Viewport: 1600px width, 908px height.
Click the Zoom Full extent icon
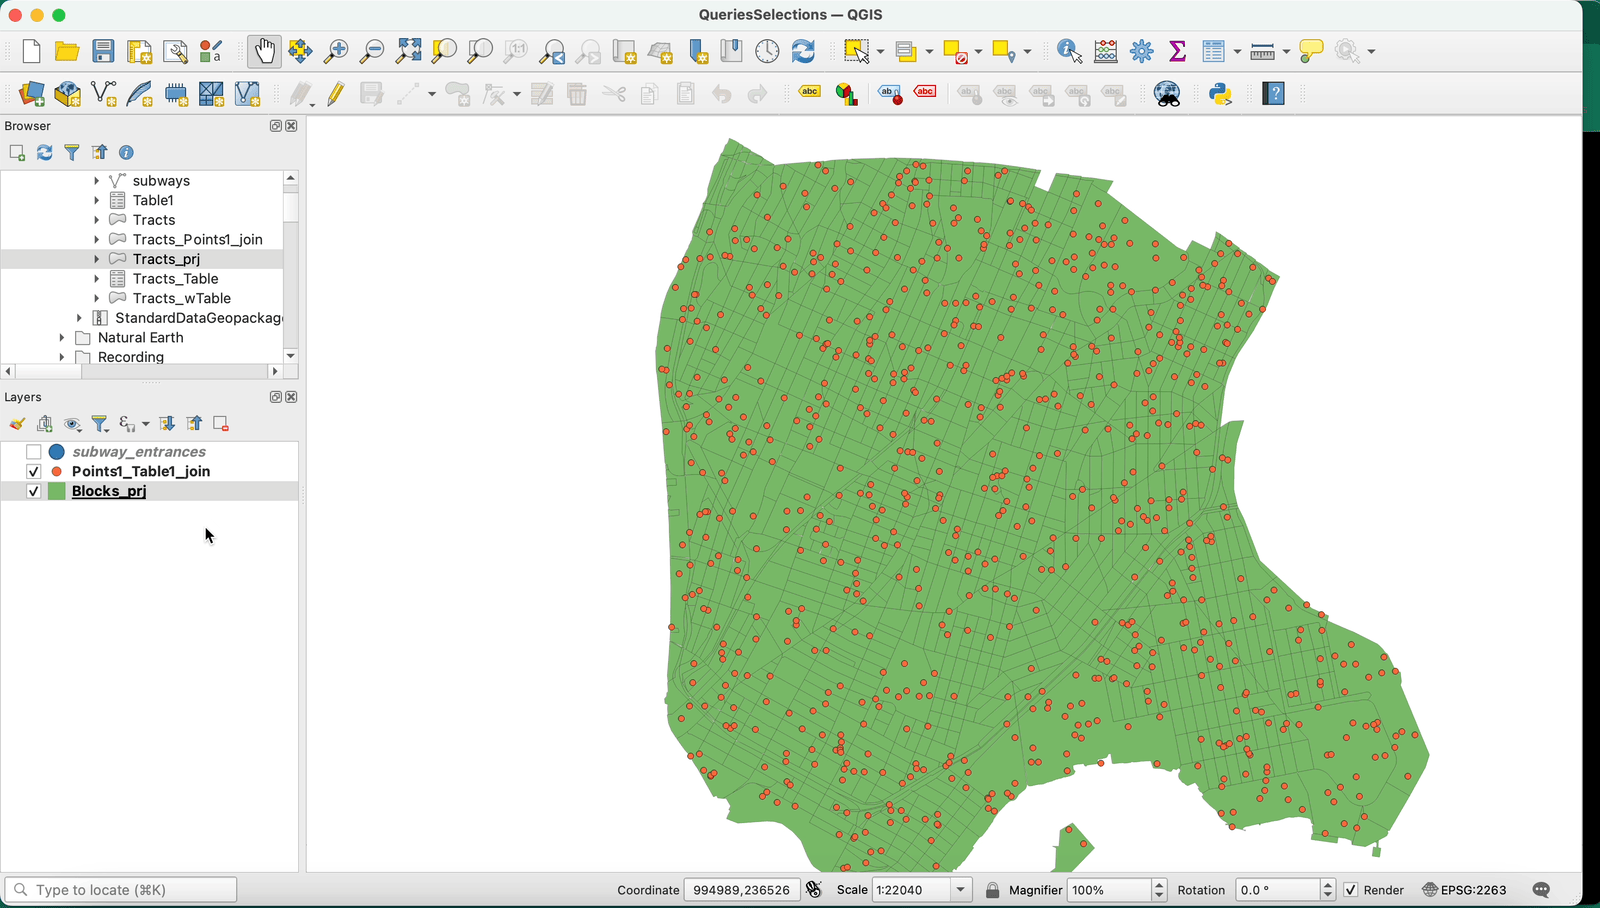[408, 51]
